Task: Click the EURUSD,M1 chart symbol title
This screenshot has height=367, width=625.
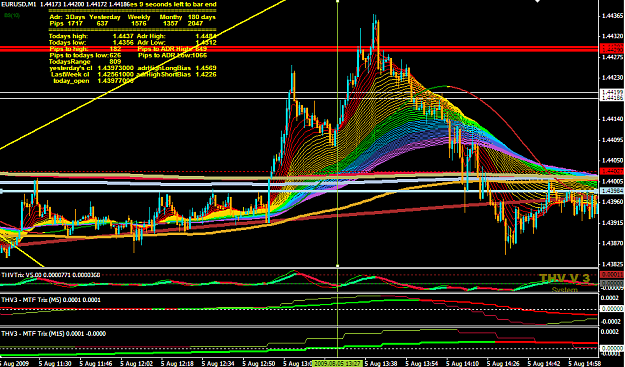Action: pos(18,4)
